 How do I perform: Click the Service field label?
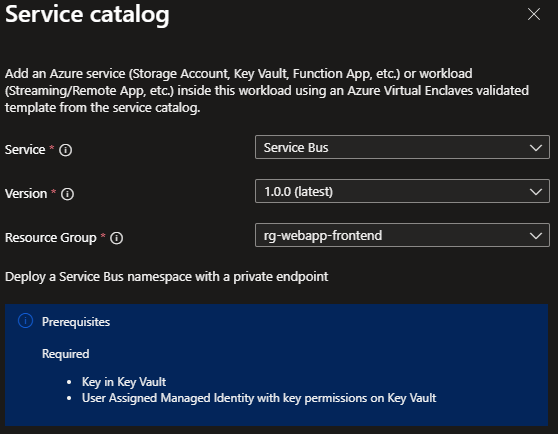(25, 150)
